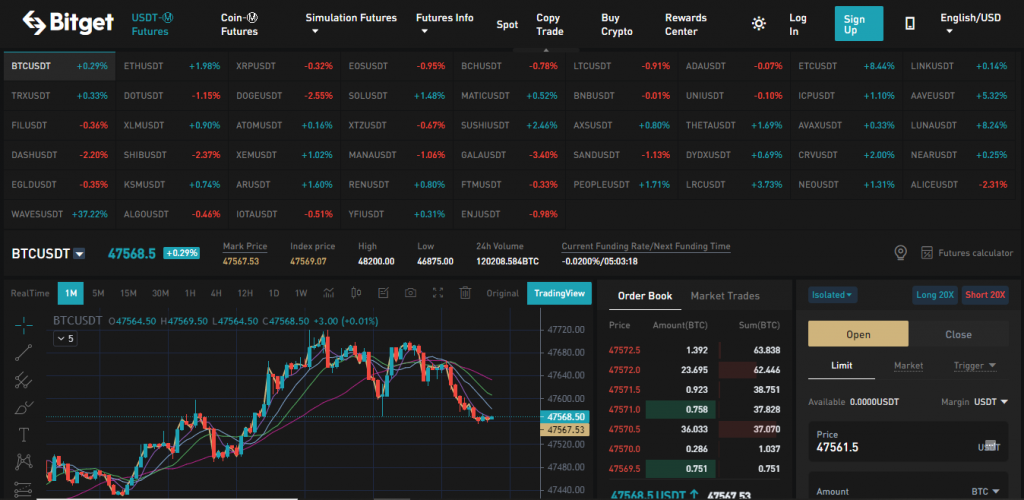This screenshot has height=500, width=1024.
Task: Open Margin USDT currency dropdown
Action: pyautogui.click(x=990, y=402)
